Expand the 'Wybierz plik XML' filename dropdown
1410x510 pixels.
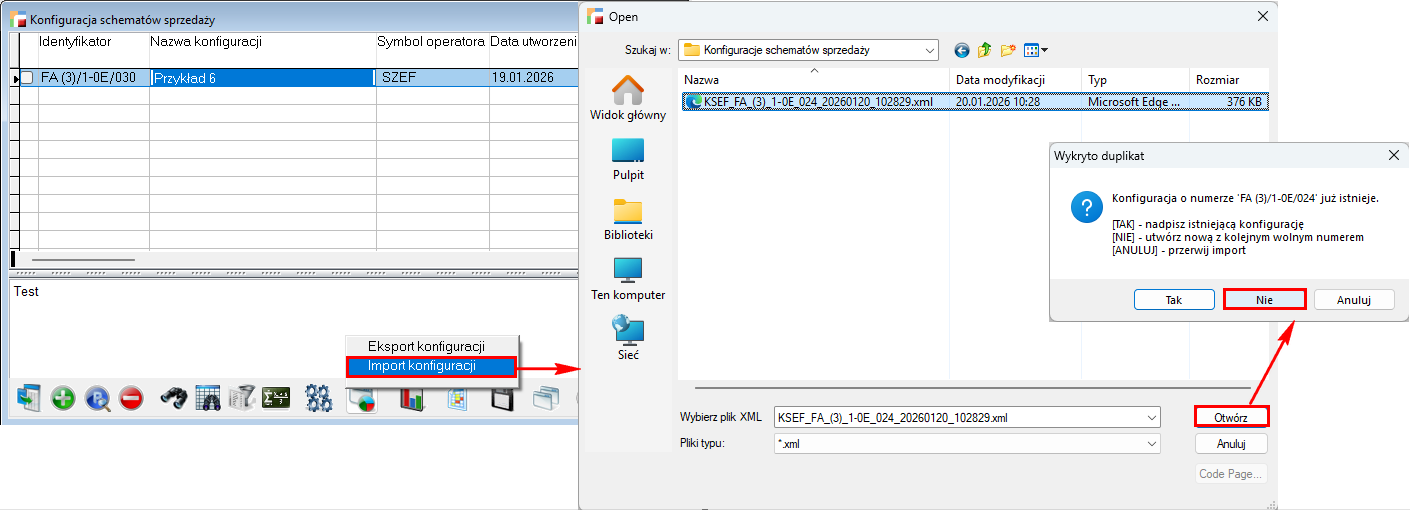1150,417
